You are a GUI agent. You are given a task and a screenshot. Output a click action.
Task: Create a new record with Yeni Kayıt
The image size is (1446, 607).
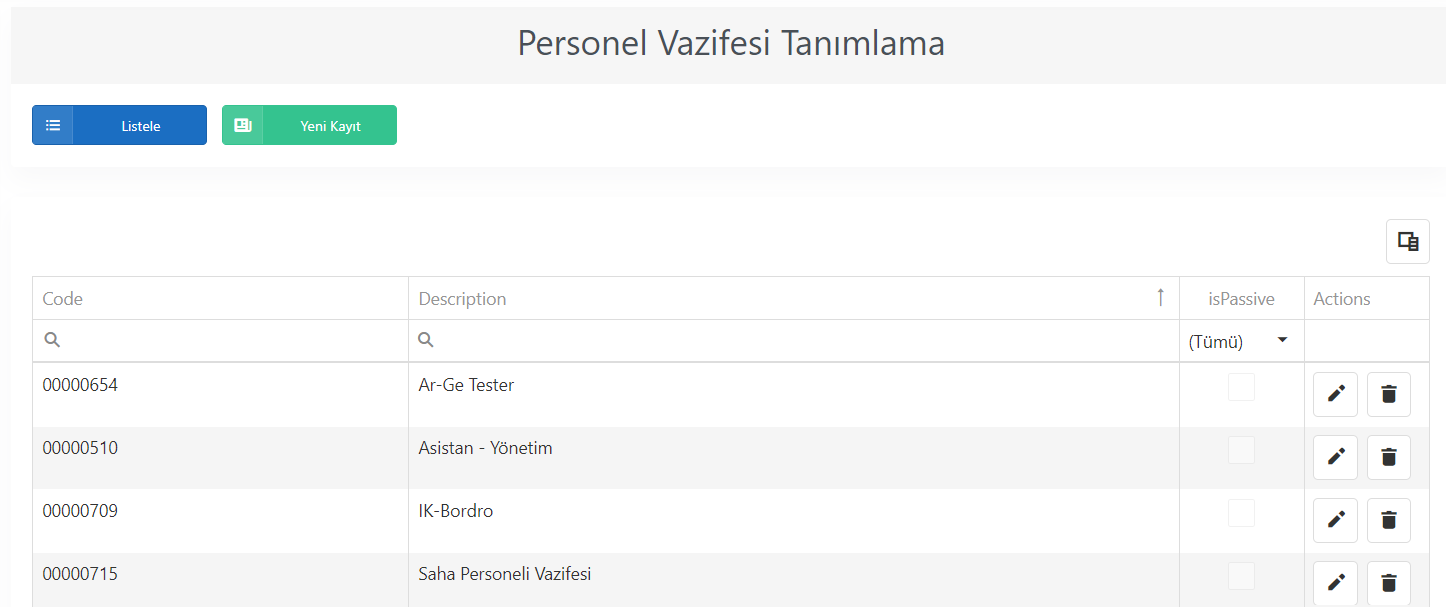(309, 125)
